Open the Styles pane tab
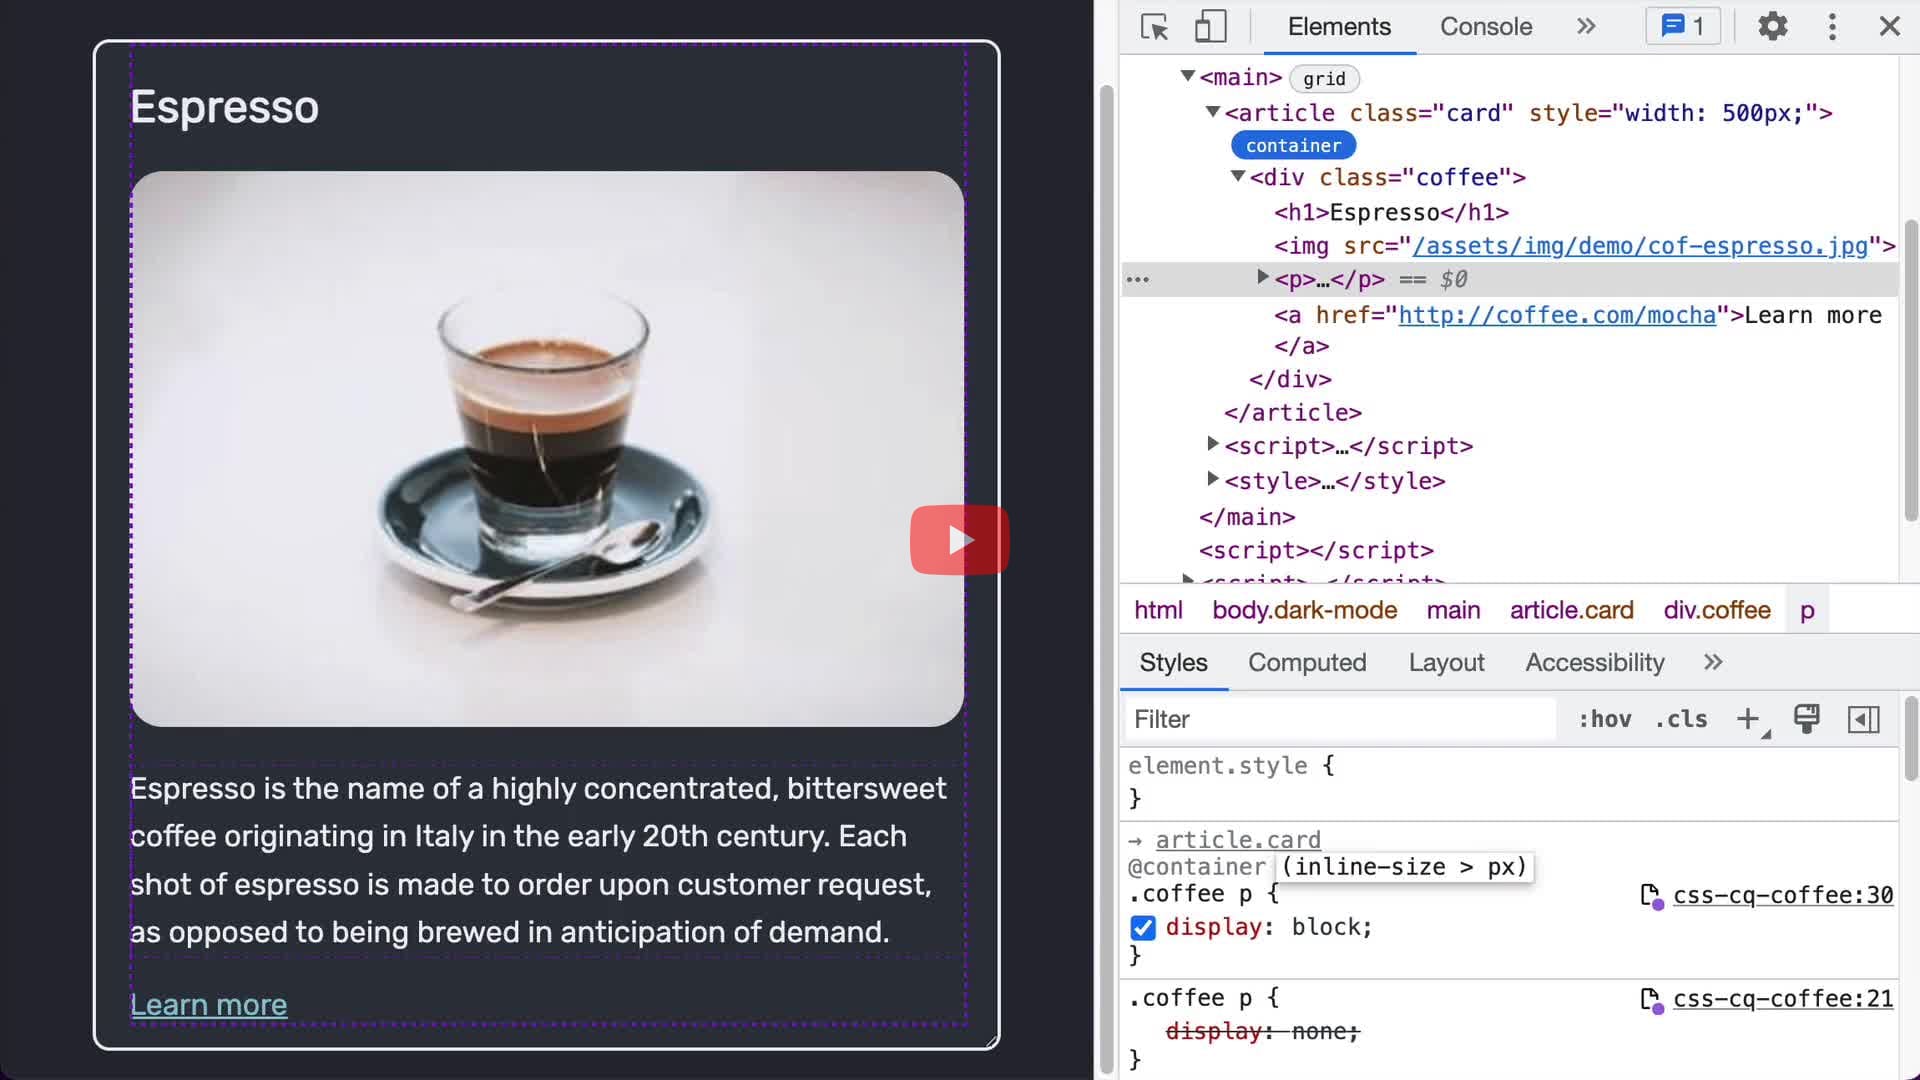This screenshot has width=1920, height=1080. tap(1173, 663)
